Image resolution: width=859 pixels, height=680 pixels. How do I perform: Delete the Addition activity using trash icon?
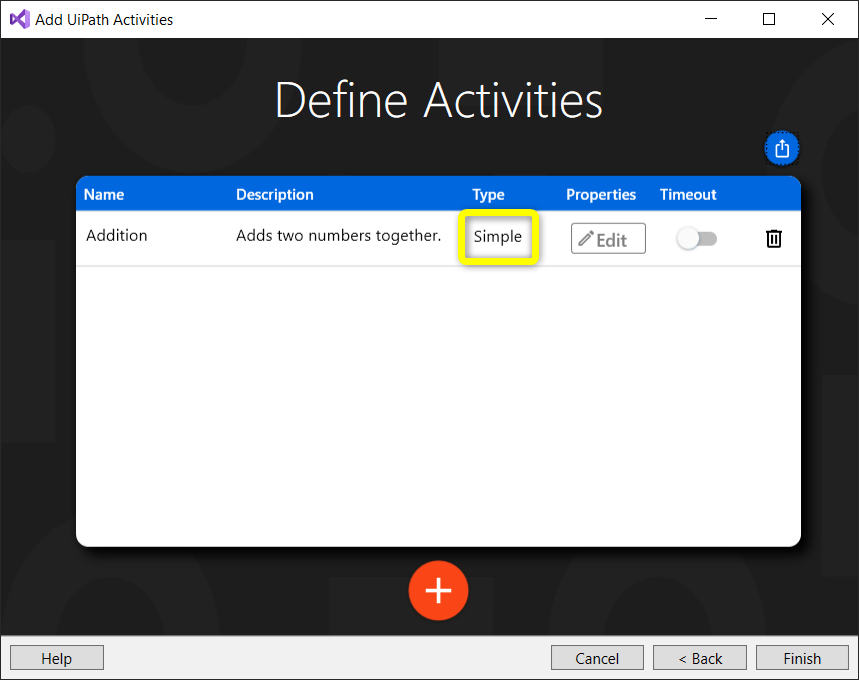(x=773, y=238)
